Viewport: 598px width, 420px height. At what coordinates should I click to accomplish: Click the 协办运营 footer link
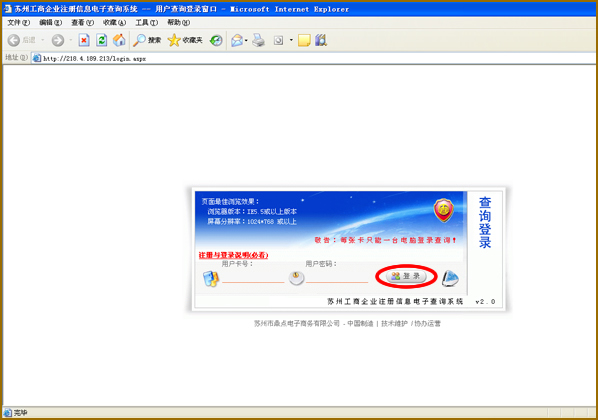[x=428, y=323]
